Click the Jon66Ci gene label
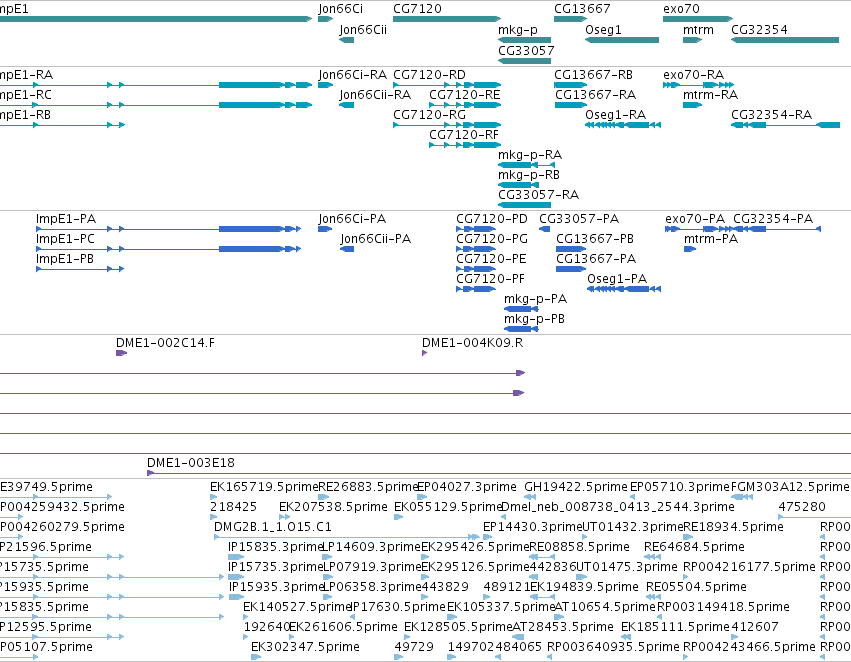 pos(340,9)
